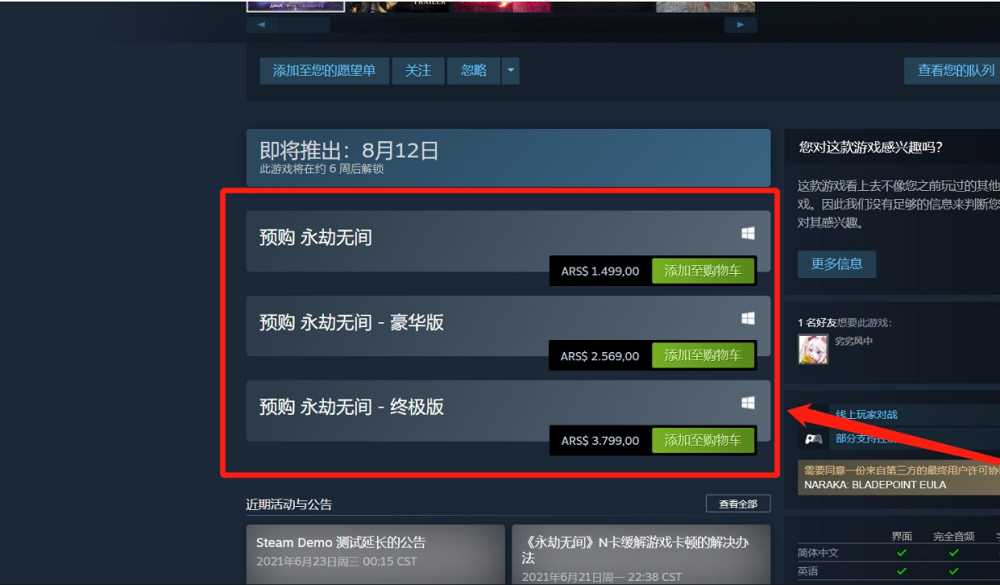This screenshot has height=585, width=1000.
Task: Open the 线上玩家对战 link
Action: click(866, 415)
